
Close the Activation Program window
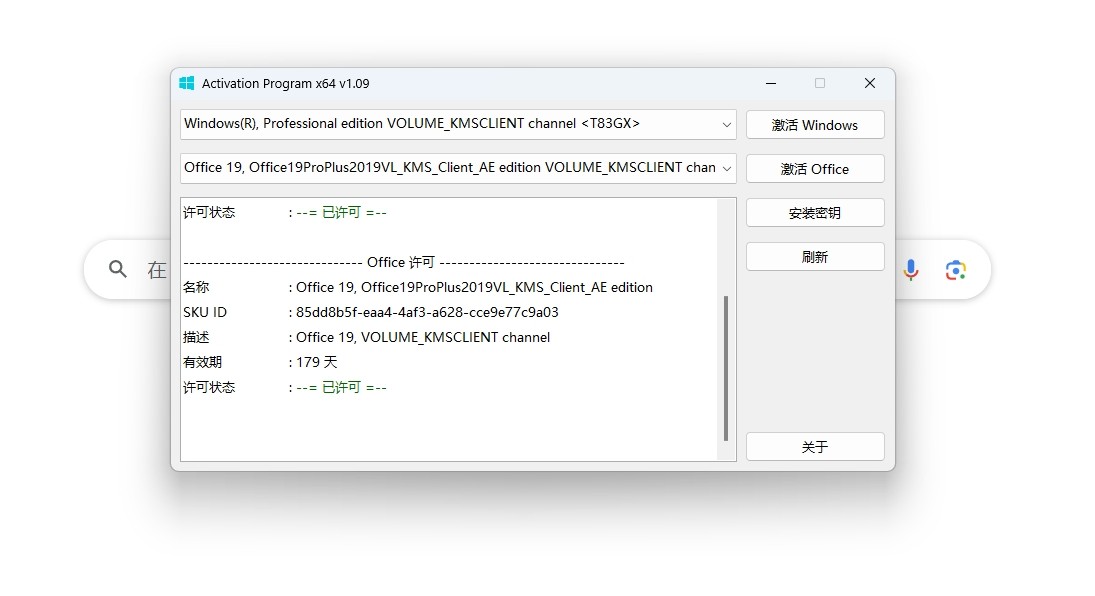869,83
